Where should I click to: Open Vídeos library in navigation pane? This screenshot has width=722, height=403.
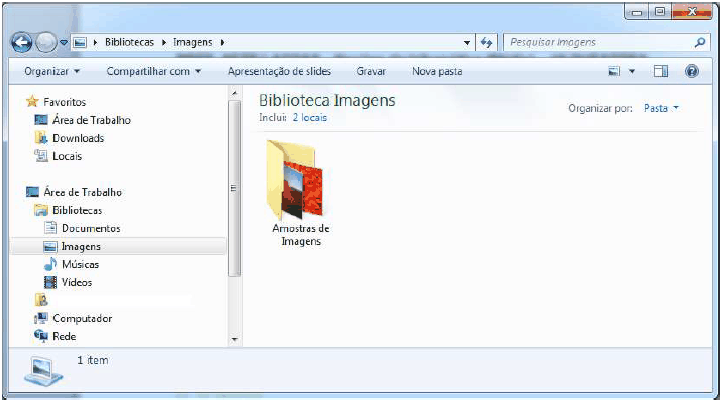click(x=76, y=282)
